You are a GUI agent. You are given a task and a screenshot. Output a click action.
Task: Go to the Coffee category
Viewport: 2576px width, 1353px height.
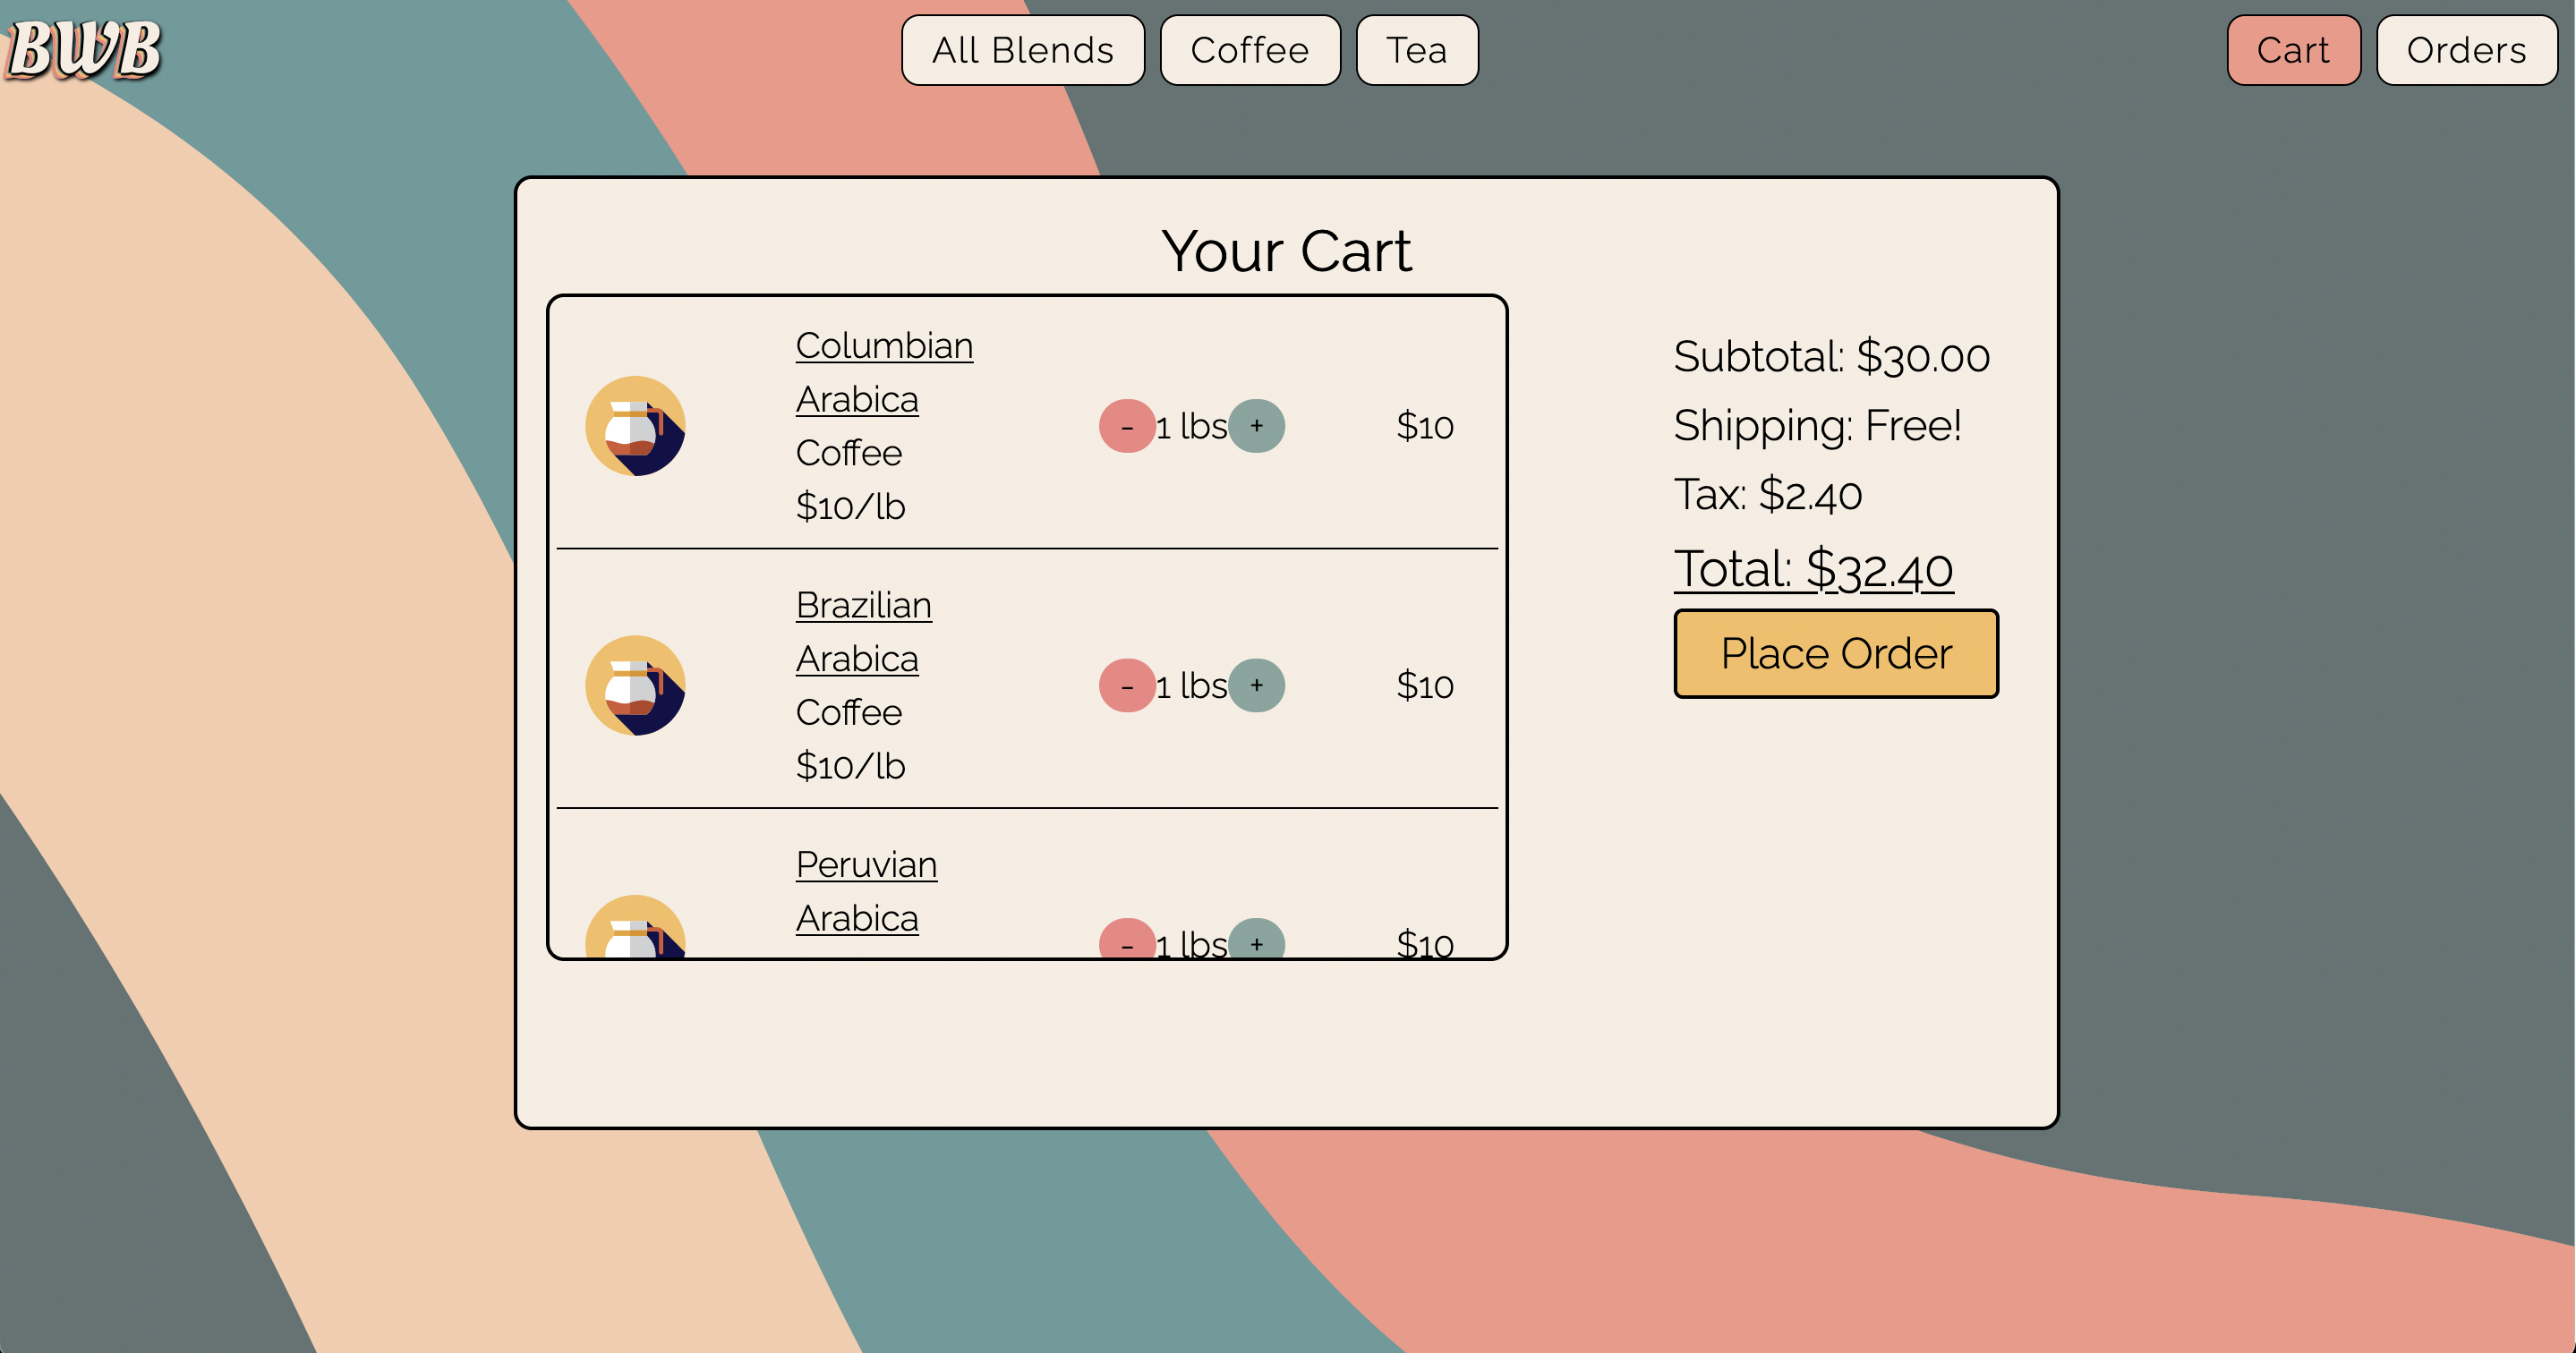1249,50
